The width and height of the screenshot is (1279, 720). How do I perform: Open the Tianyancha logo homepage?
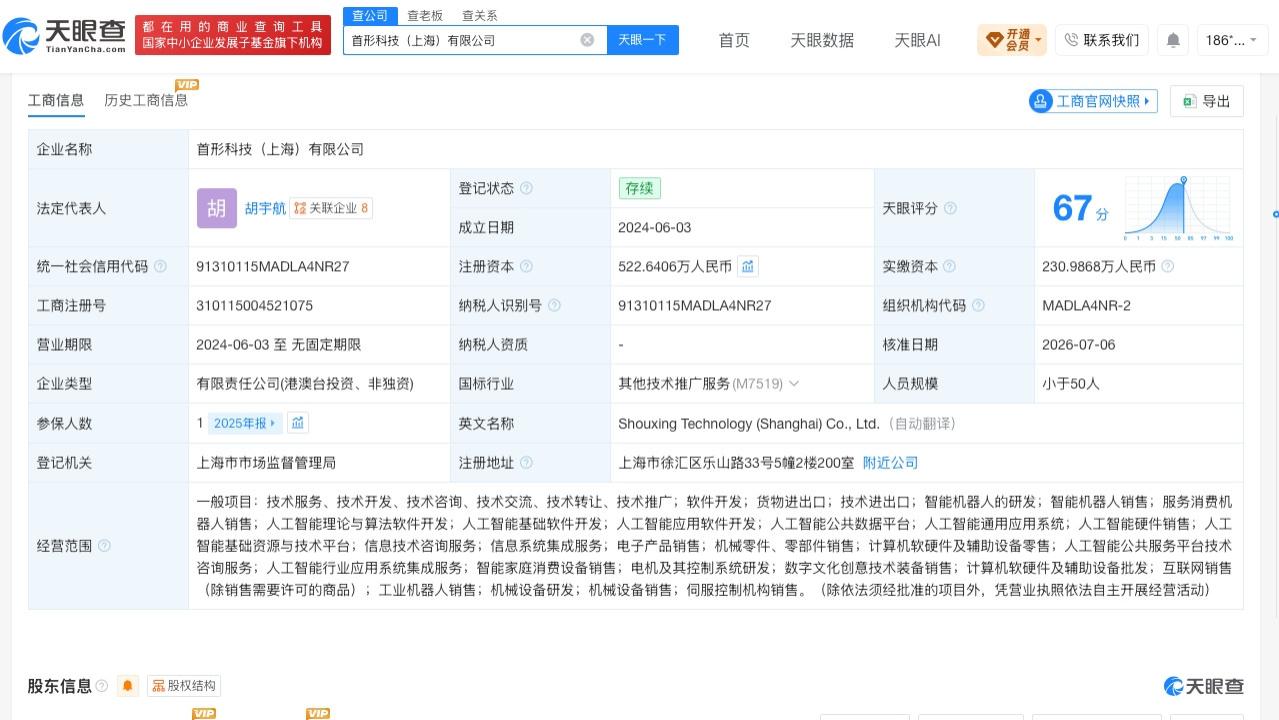(x=65, y=36)
